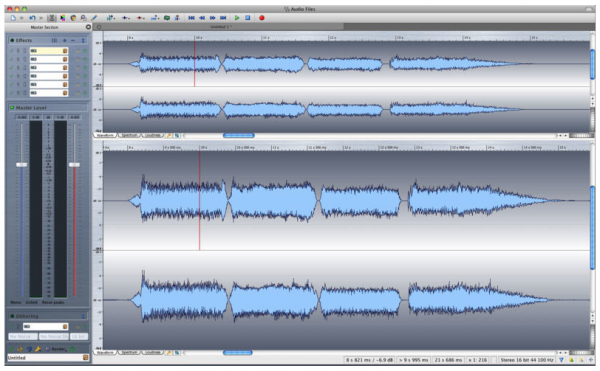The width and height of the screenshot is (600, 371).
Task: Click the blue stop button
Action: pos(248,18)
